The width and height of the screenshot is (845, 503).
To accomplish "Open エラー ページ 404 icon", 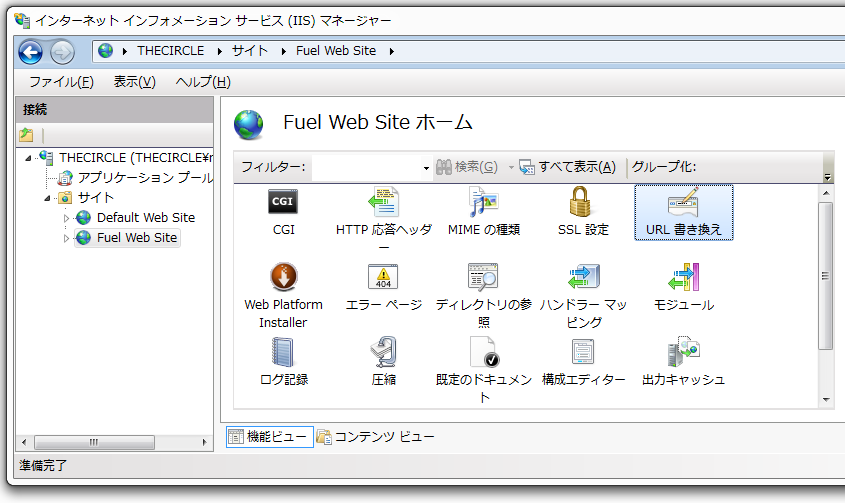I will coord(383,277).
